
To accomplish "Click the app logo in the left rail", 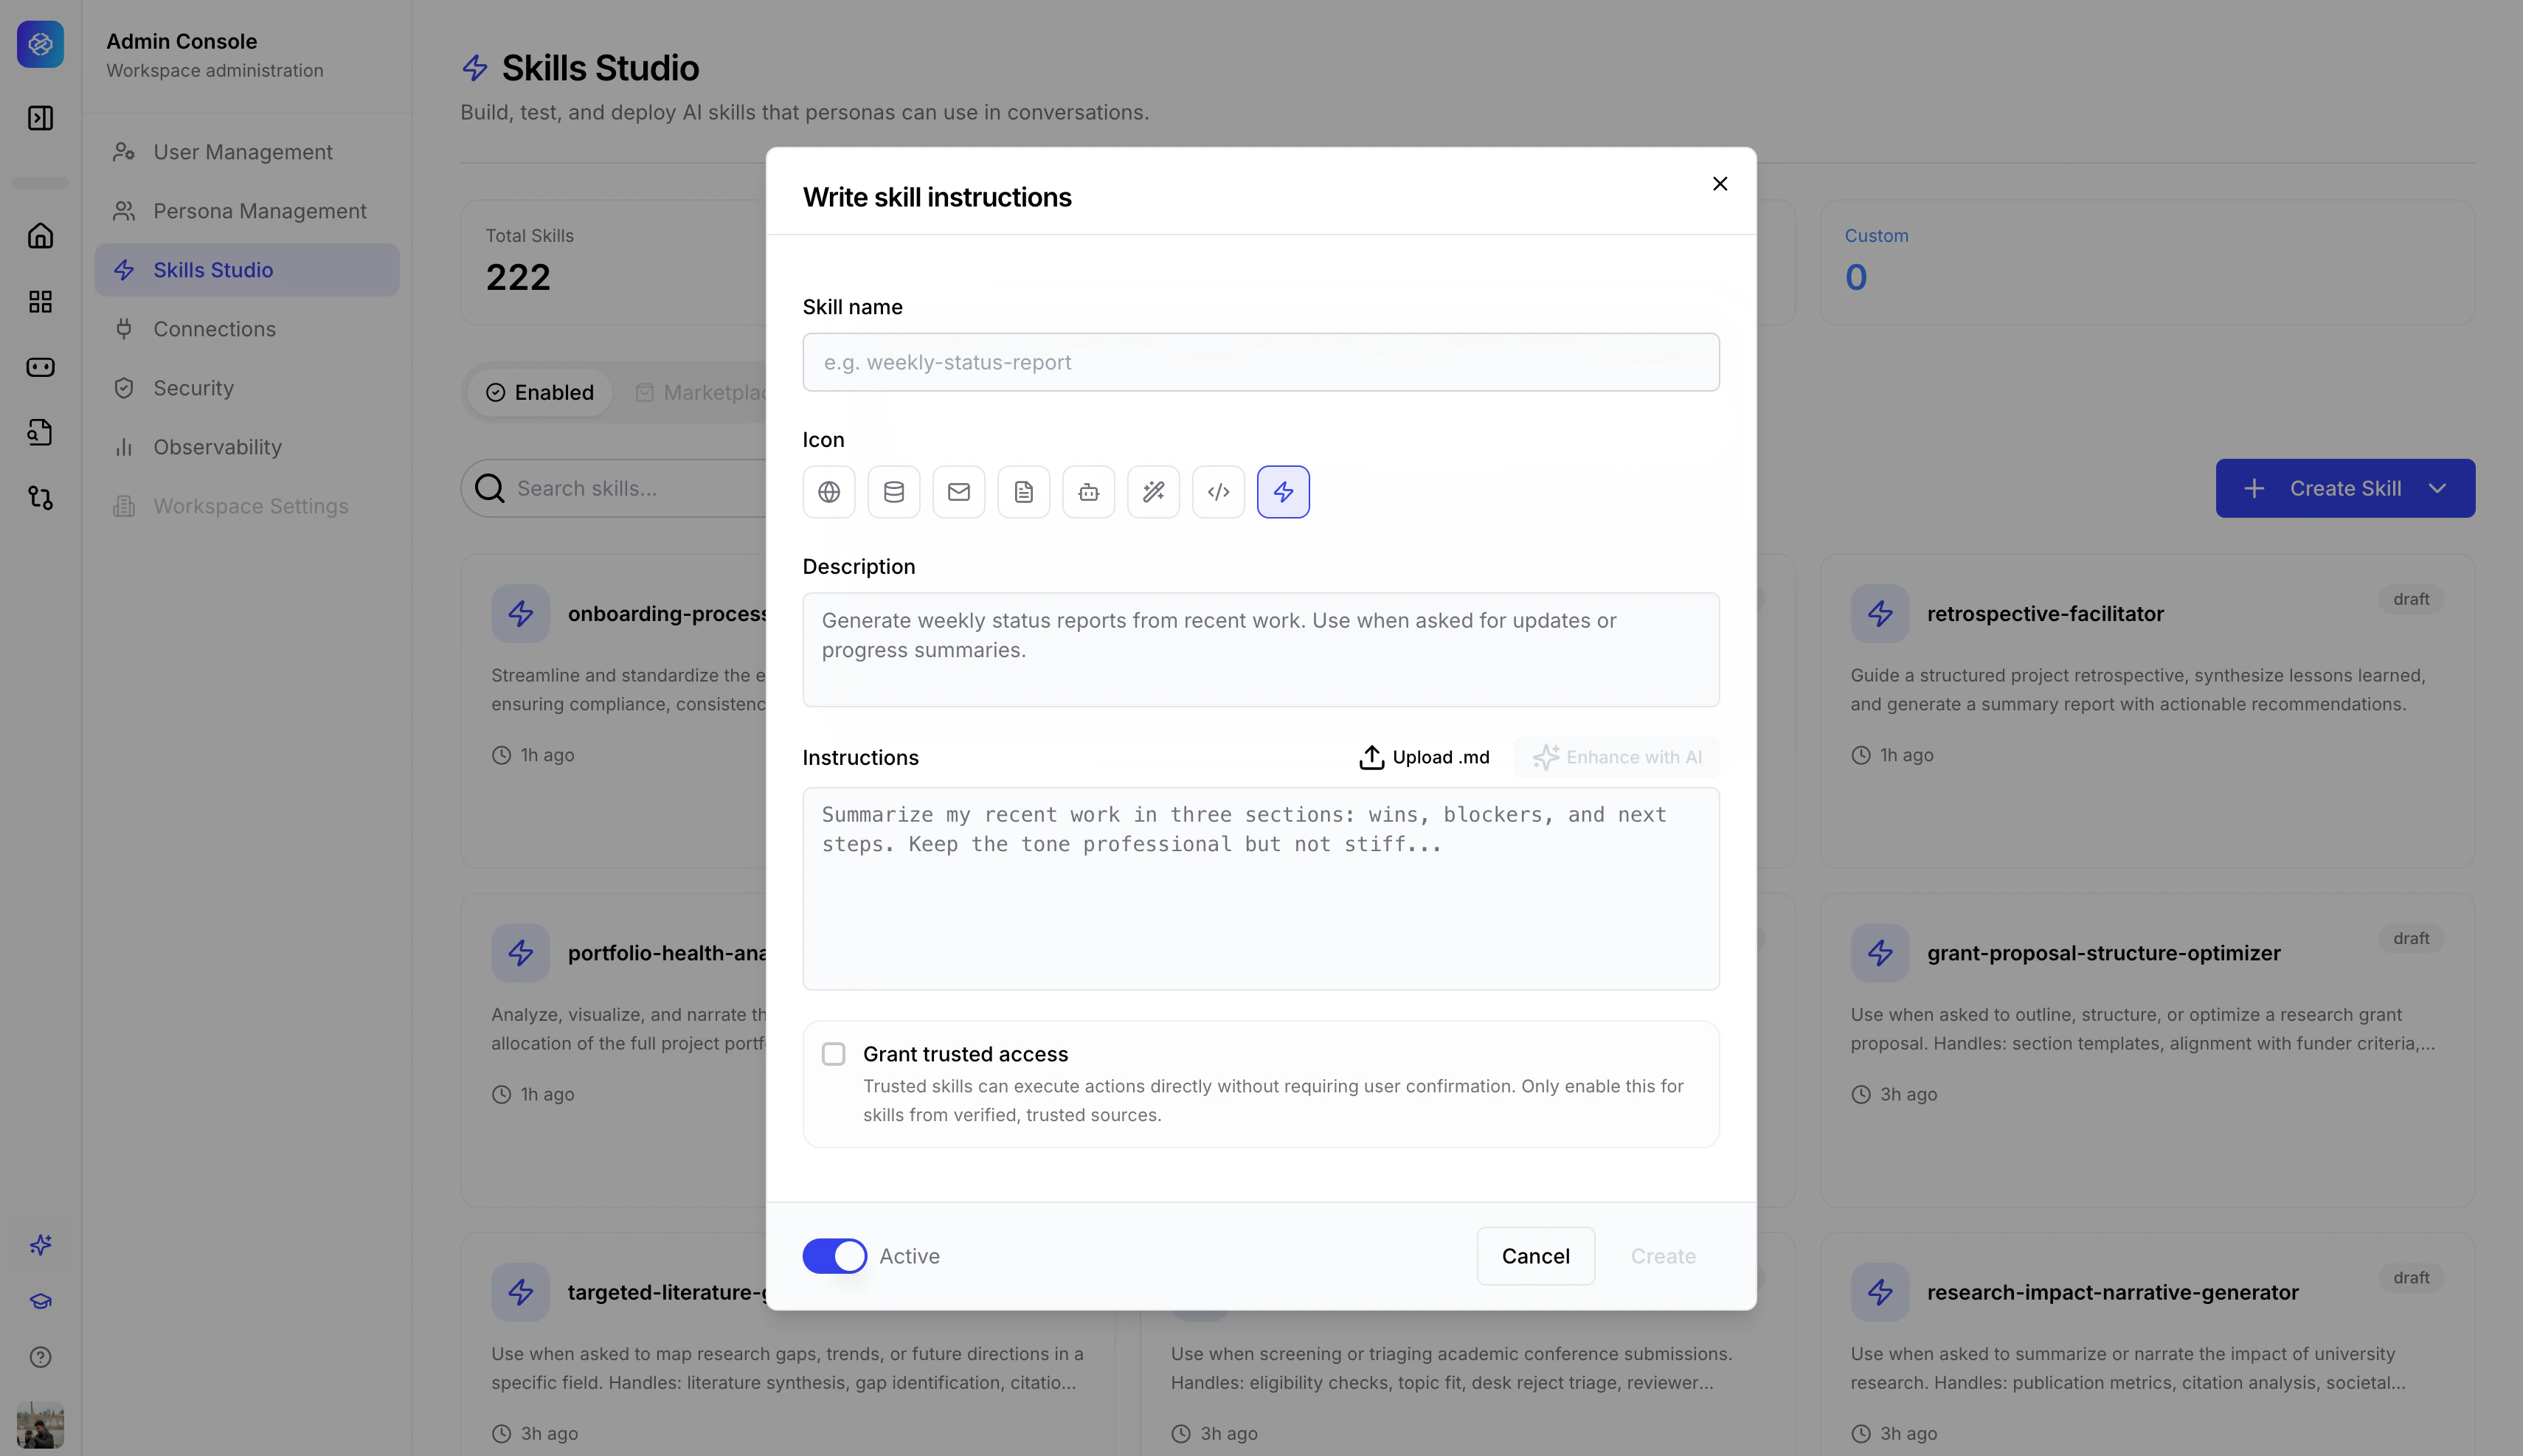I will pos(40,44).
